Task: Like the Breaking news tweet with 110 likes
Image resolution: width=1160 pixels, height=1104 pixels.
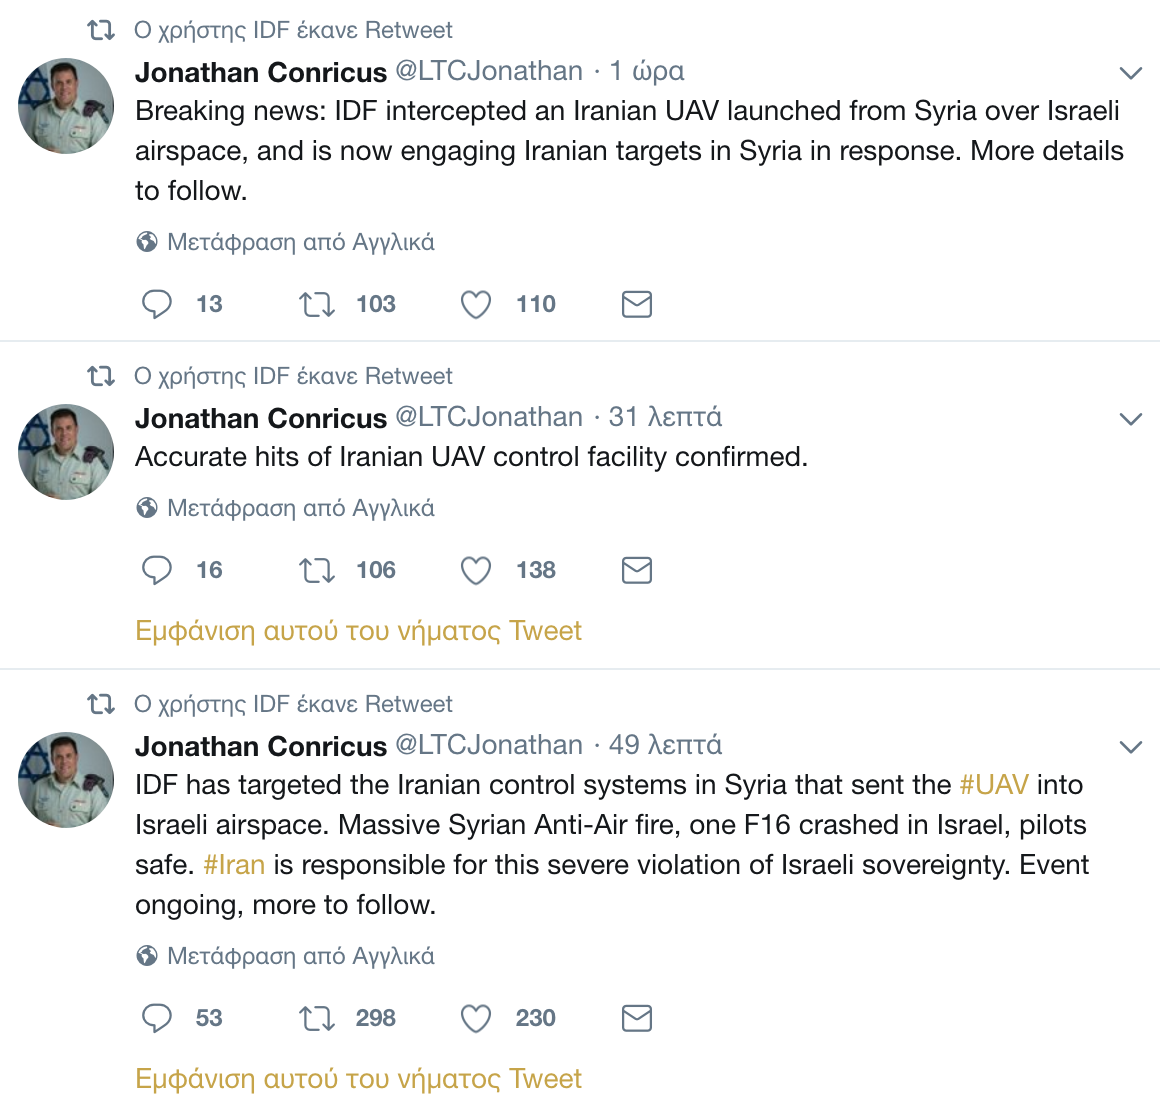Action: coord(476,304)
